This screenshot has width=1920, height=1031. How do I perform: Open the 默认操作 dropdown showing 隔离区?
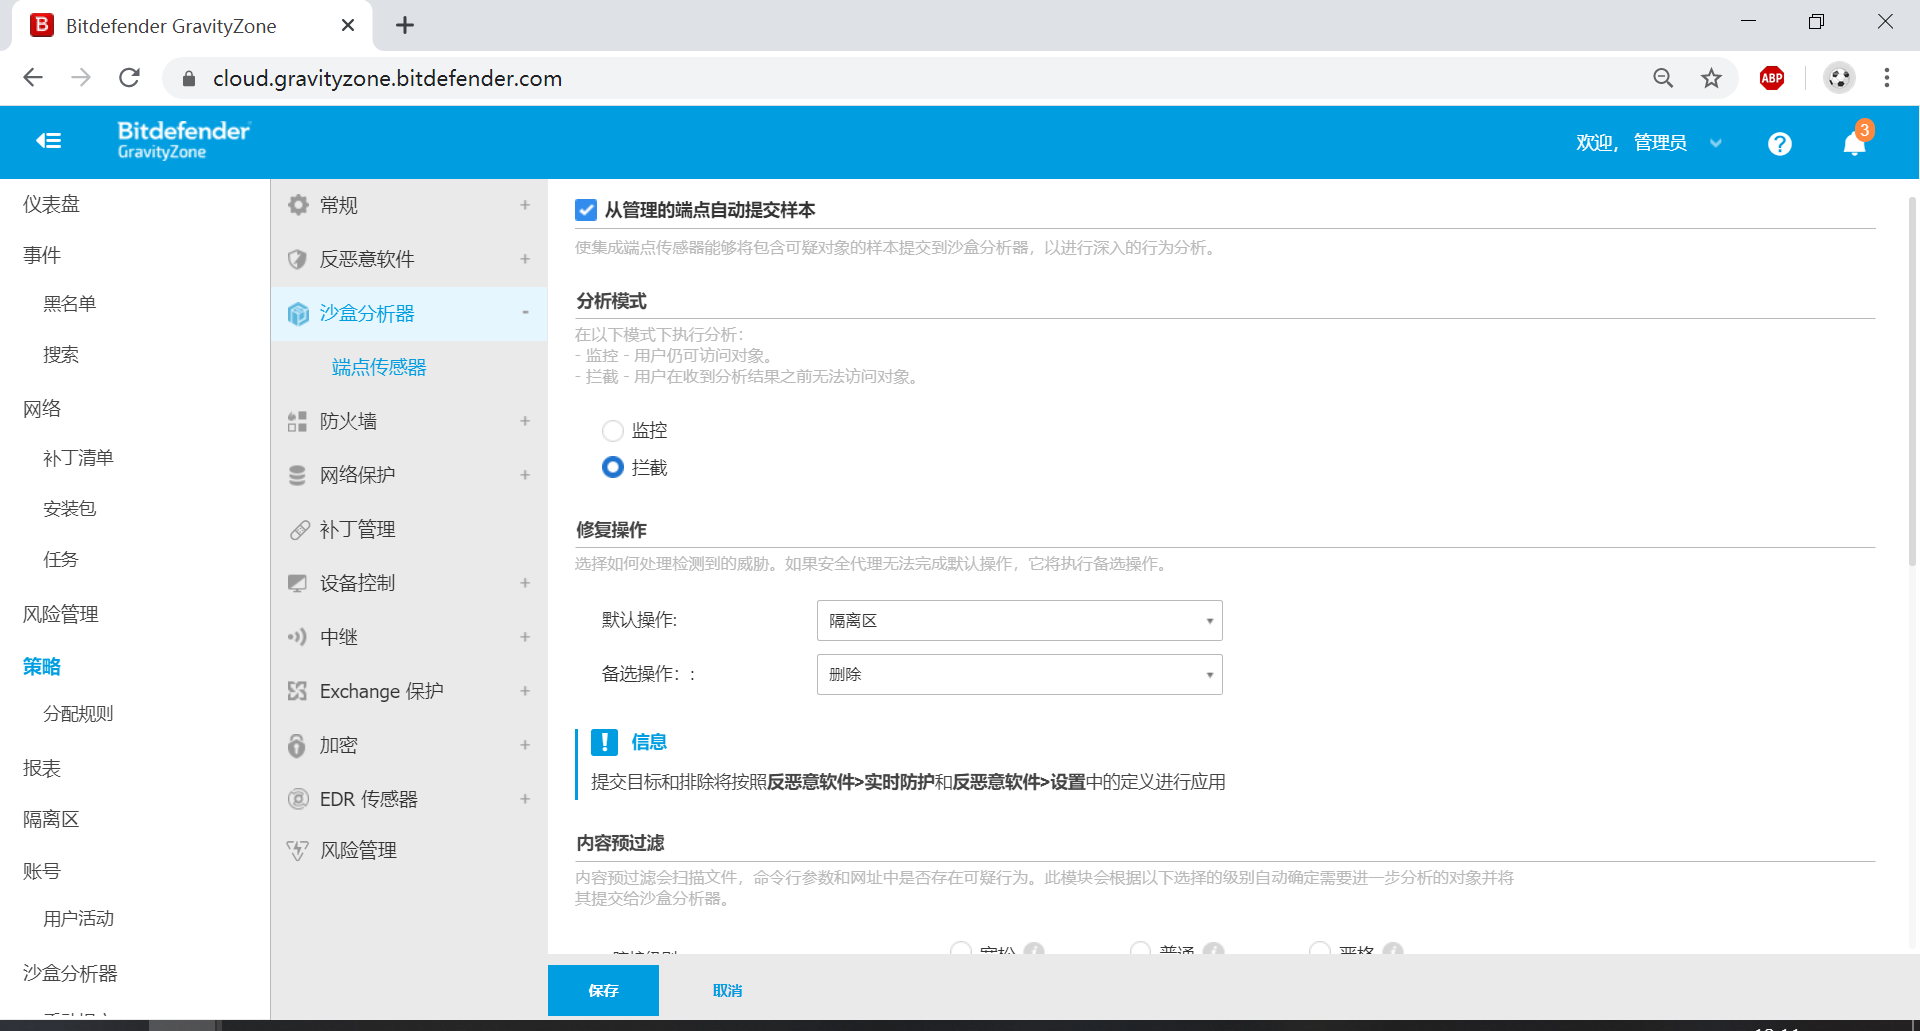tap(1019, 621)
